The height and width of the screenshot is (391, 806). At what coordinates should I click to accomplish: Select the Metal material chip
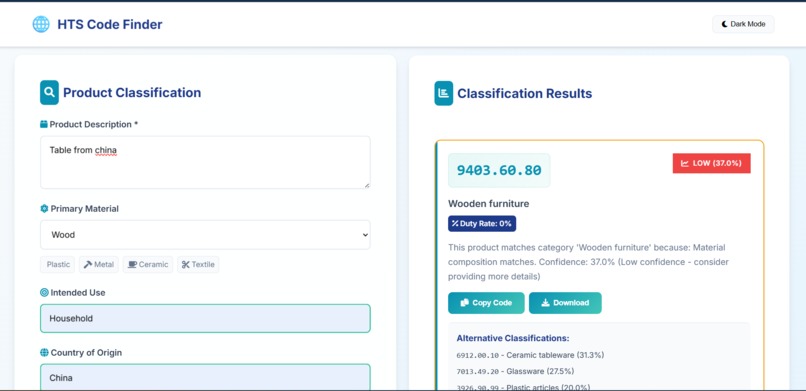pos(99,265)
